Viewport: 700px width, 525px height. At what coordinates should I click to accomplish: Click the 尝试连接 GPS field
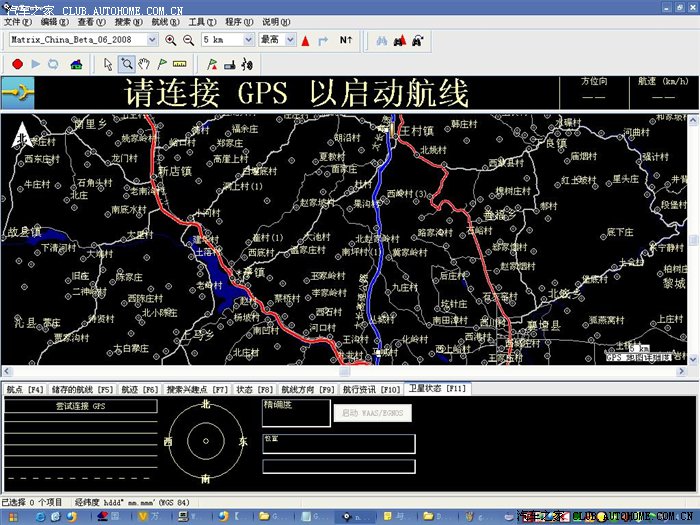pyautogui.click(x=80, y=407)
